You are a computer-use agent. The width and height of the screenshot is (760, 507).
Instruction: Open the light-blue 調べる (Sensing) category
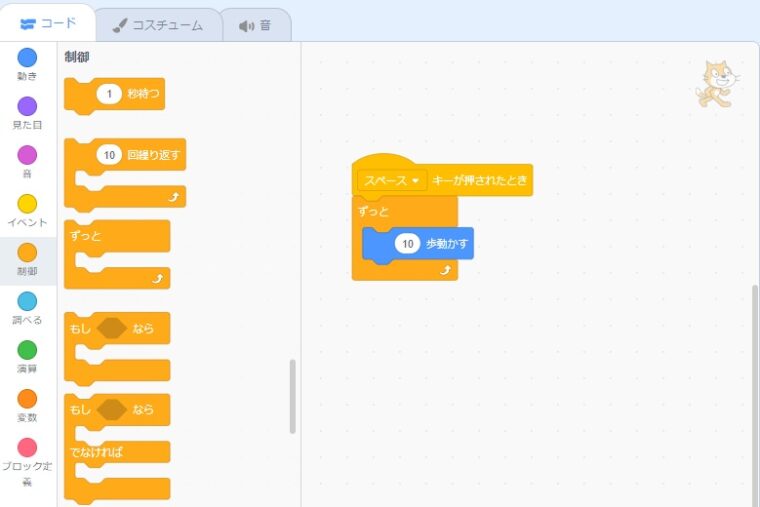tap(28, 301)
